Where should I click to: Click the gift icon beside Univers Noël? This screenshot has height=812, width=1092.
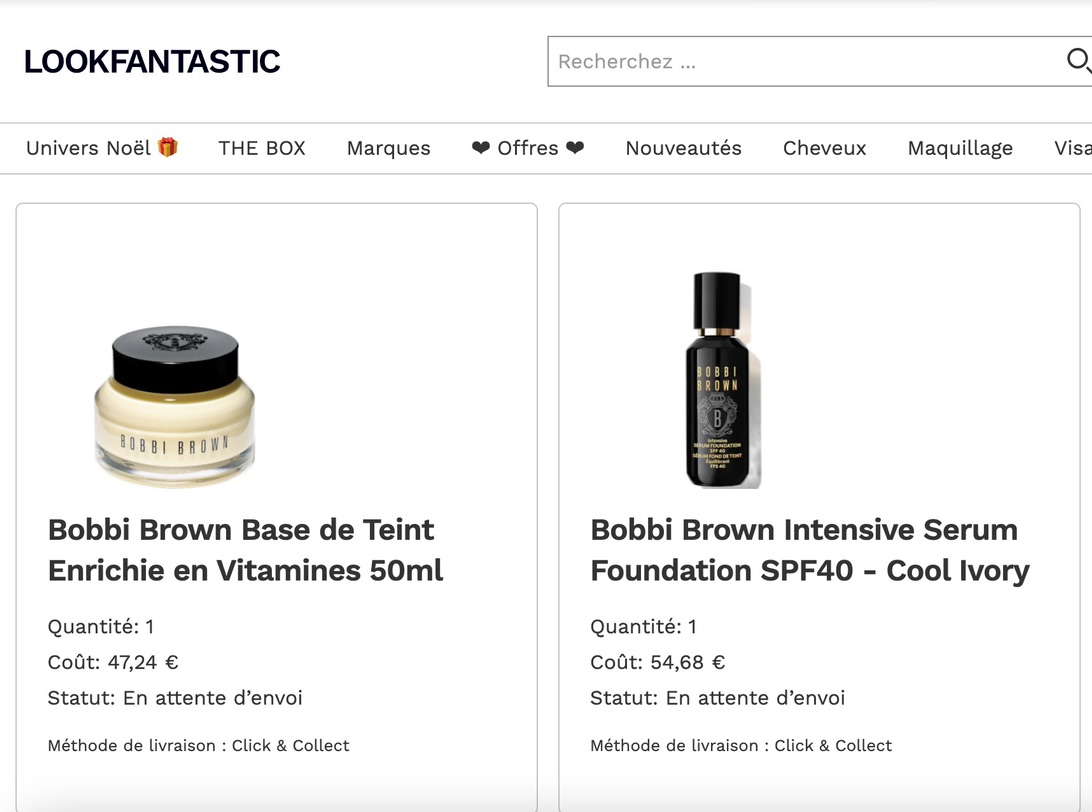click(168, 147)
